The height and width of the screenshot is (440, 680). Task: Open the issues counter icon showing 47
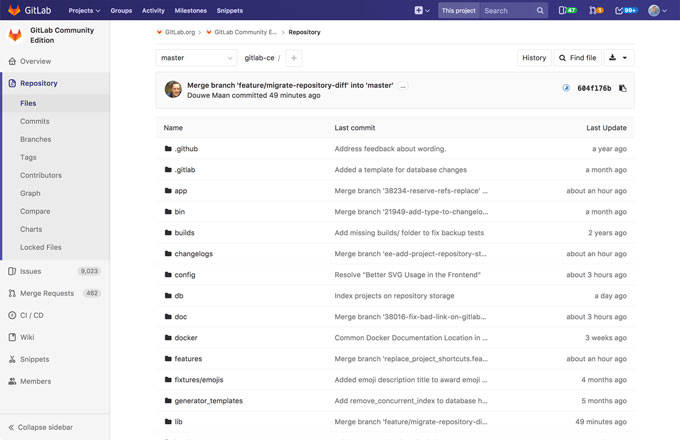click(x=567, y=10)
